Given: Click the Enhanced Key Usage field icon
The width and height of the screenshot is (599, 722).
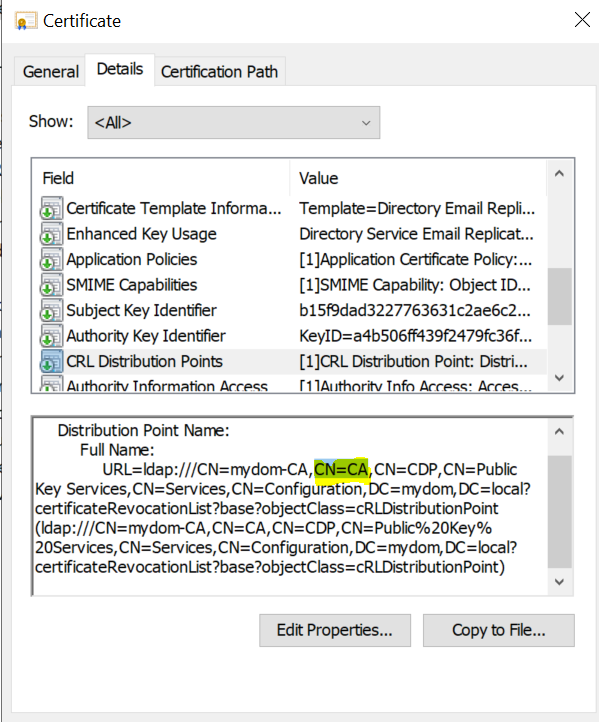Looking at the screenshot, I should 51,234.
